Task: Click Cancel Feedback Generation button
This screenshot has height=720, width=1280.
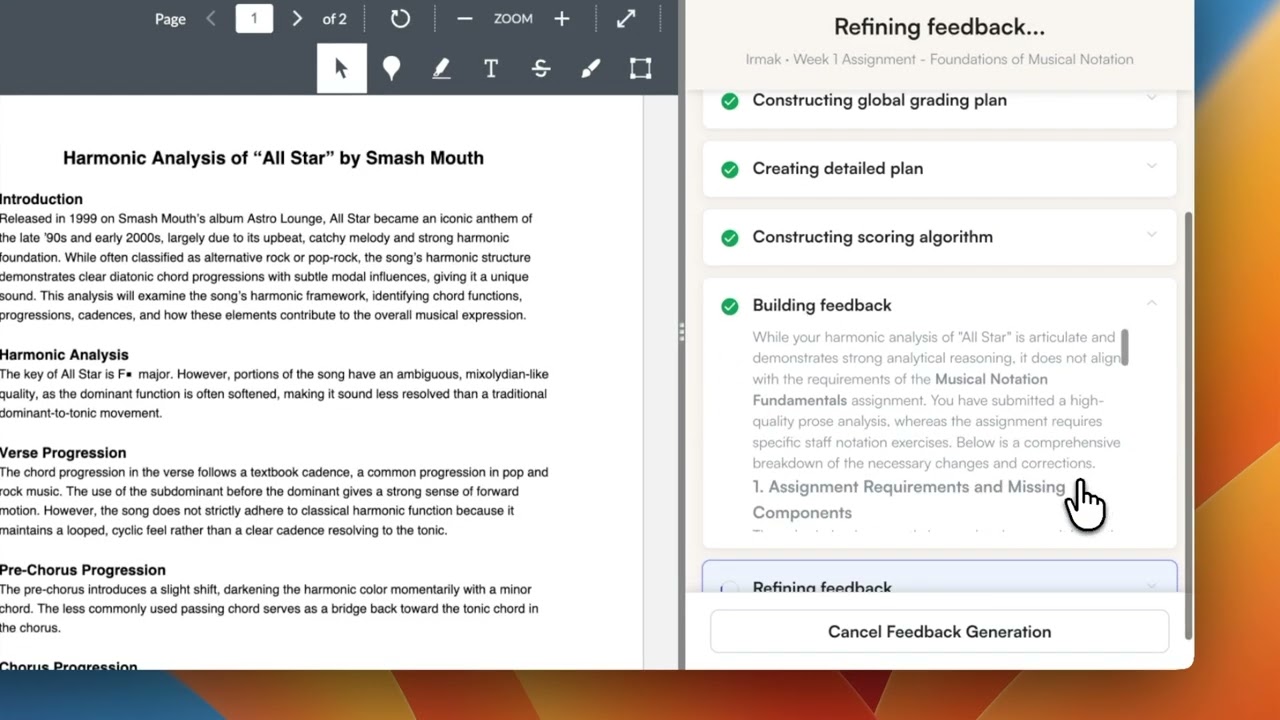Action: click(x=939, y=632)
